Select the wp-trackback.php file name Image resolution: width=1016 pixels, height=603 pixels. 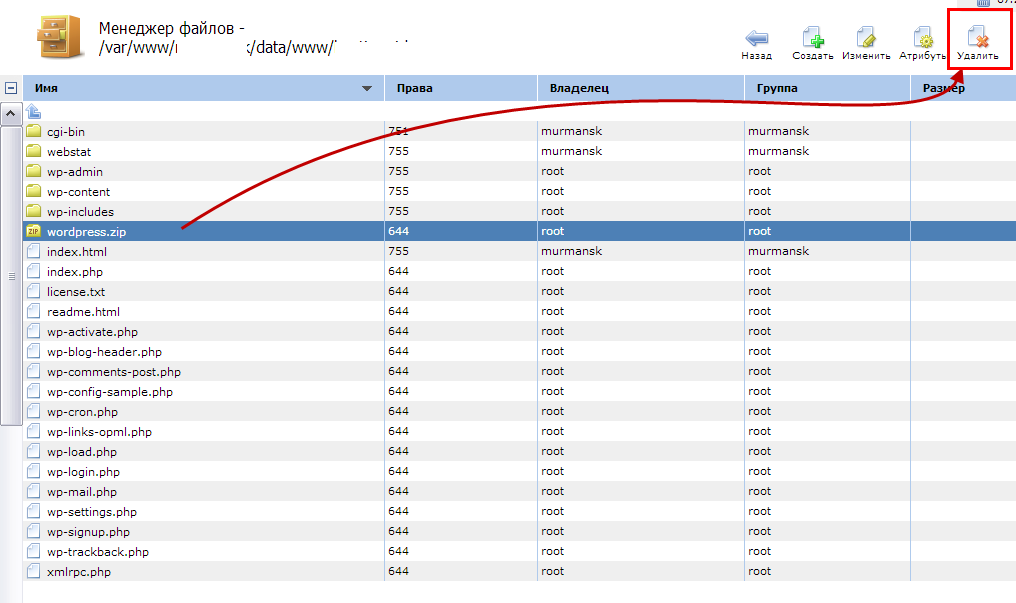[x=98, y=553]
